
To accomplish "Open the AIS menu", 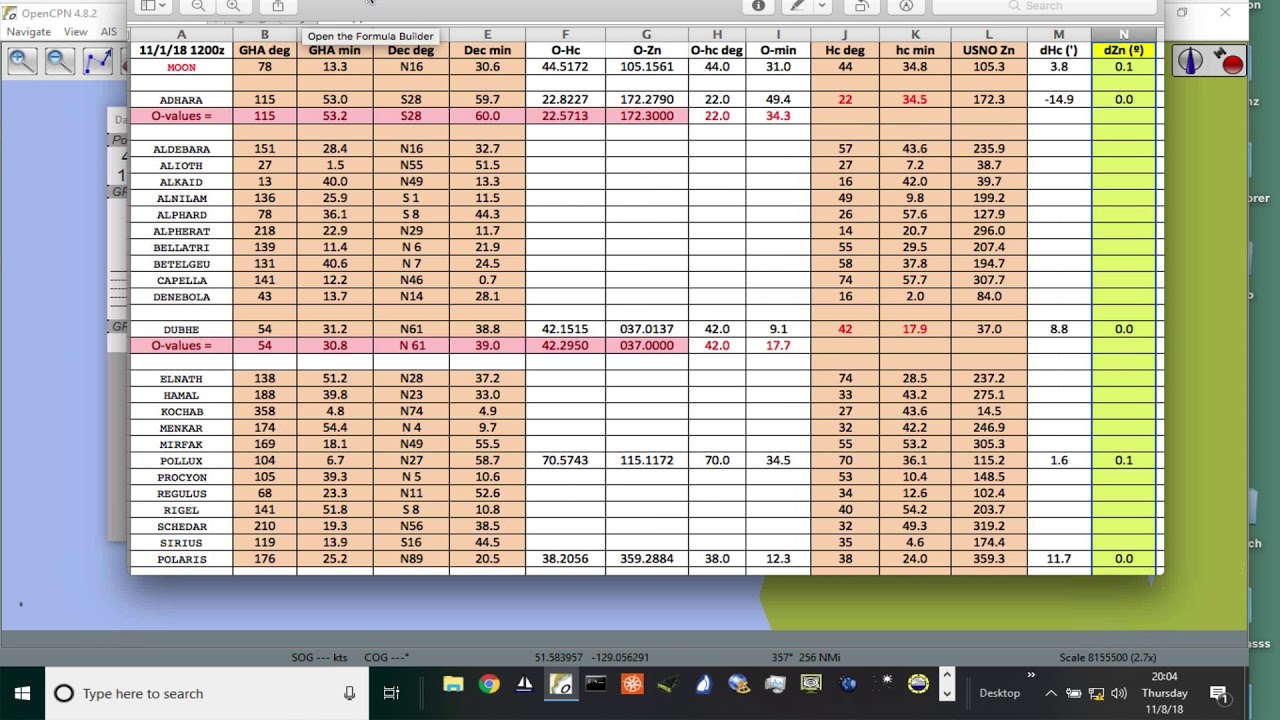I will pyautogui.click(x=108, y=32).
